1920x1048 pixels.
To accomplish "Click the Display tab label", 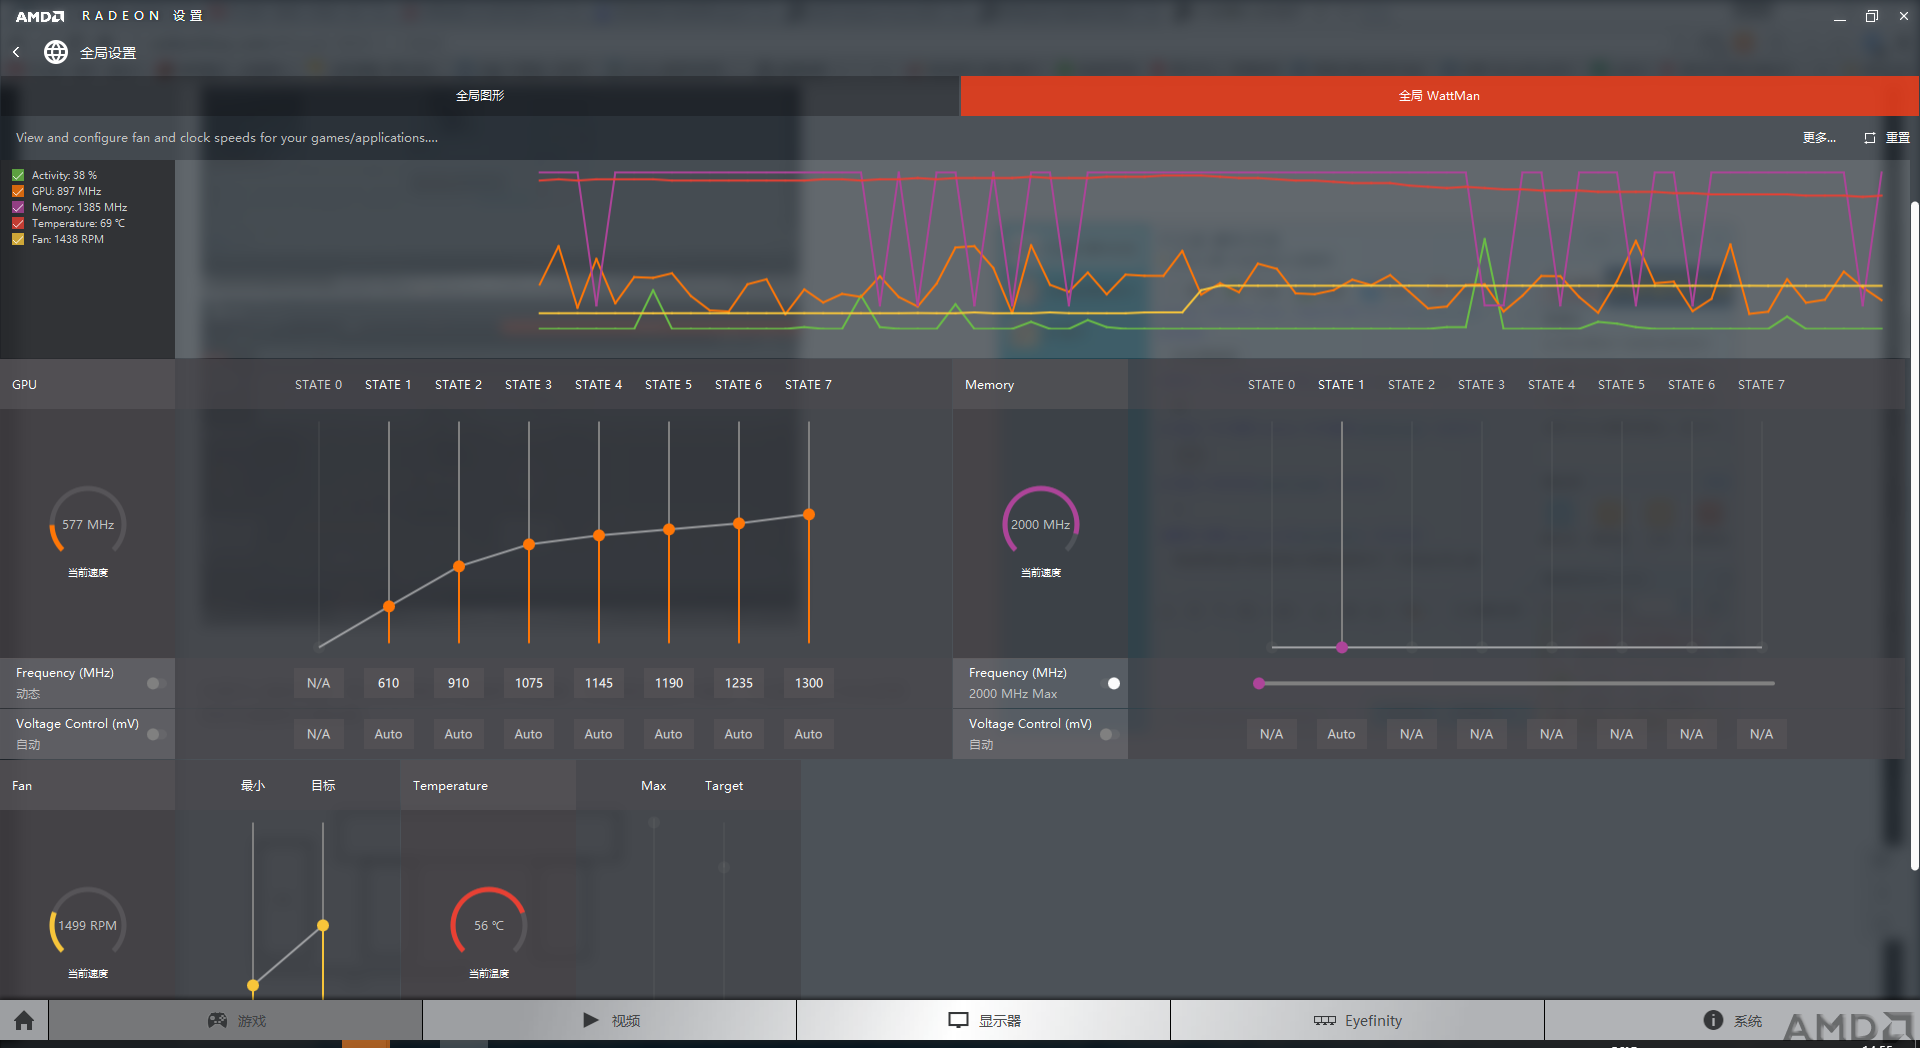I will [x=1000, y=1020].
